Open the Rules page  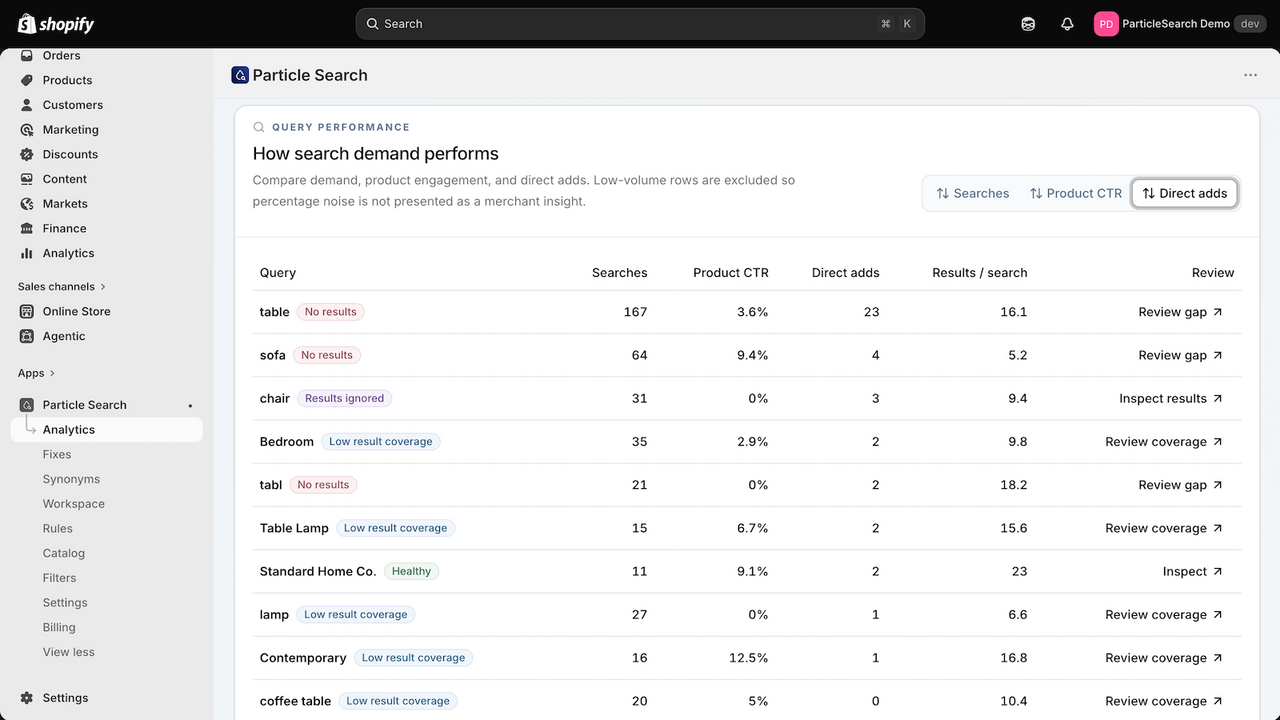pyautogui.click(x=58, y=528)
